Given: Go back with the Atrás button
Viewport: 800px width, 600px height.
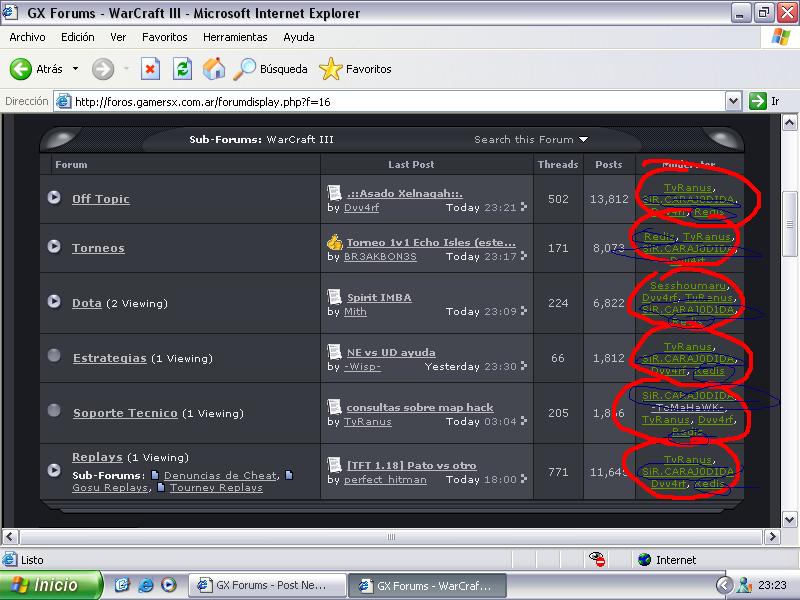Looking at the screenshot, I should 36,69.
